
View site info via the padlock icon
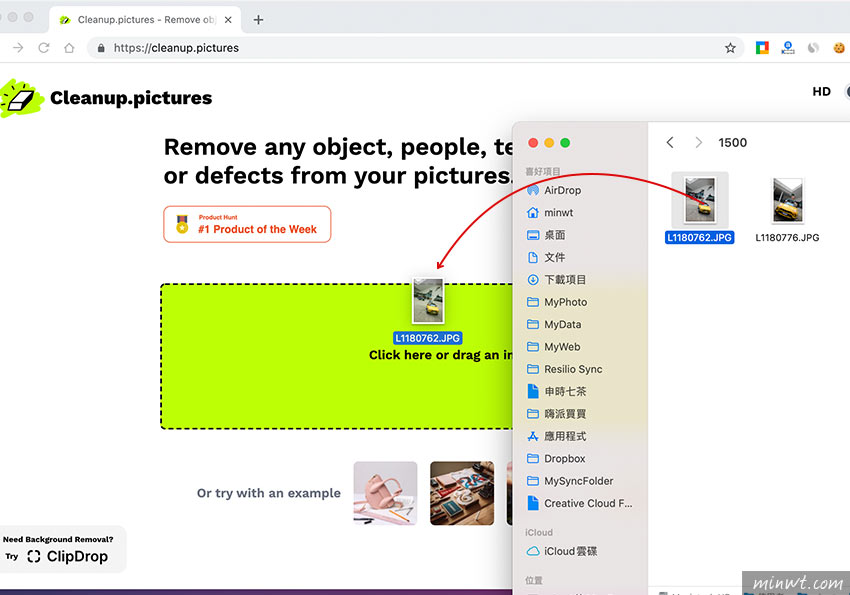pos(101,48)
